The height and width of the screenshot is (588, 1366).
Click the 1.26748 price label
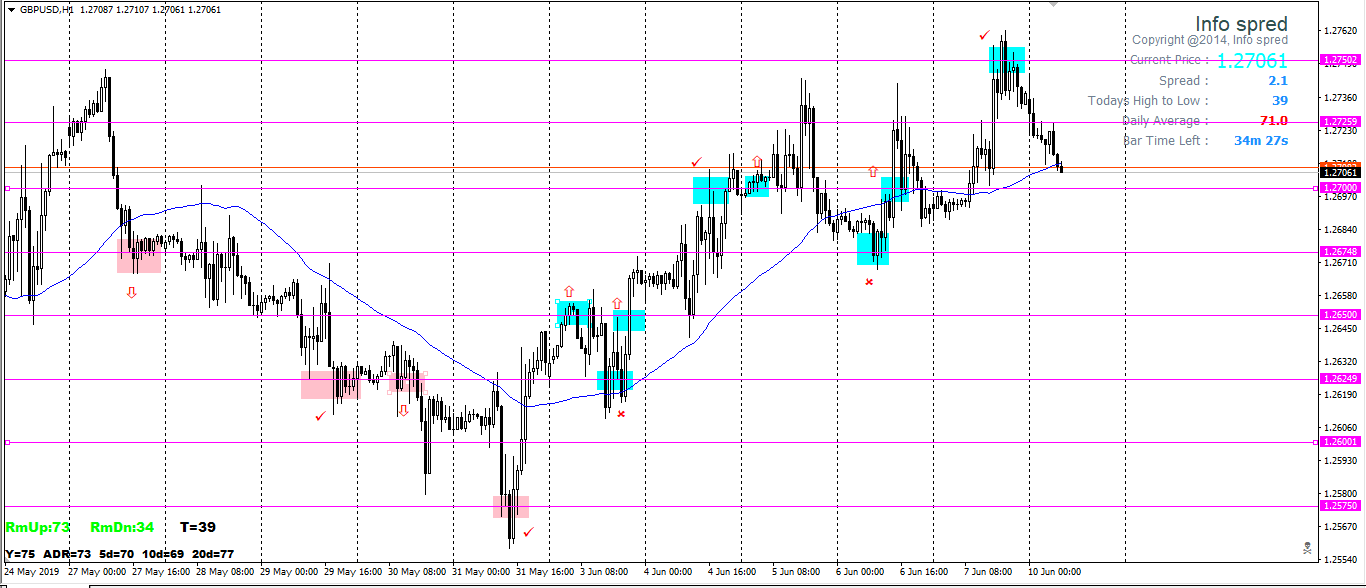[x=1340, y=251]
